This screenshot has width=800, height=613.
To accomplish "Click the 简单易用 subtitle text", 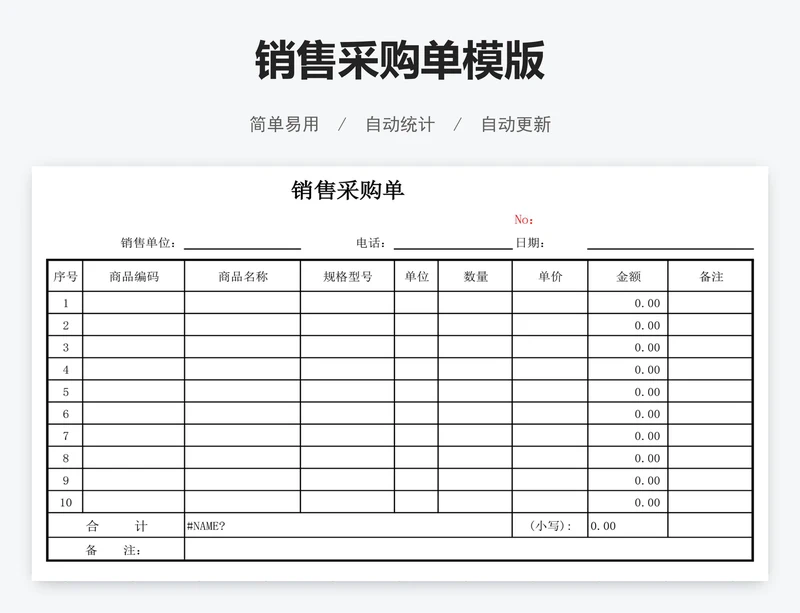I will pos(284,124).
